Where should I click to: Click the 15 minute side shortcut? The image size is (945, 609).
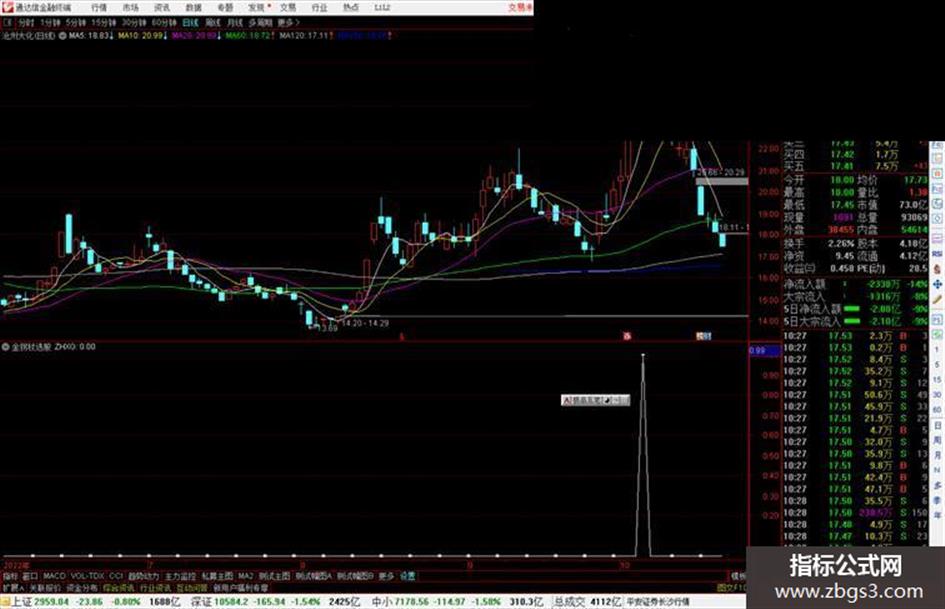click(937, 379)
